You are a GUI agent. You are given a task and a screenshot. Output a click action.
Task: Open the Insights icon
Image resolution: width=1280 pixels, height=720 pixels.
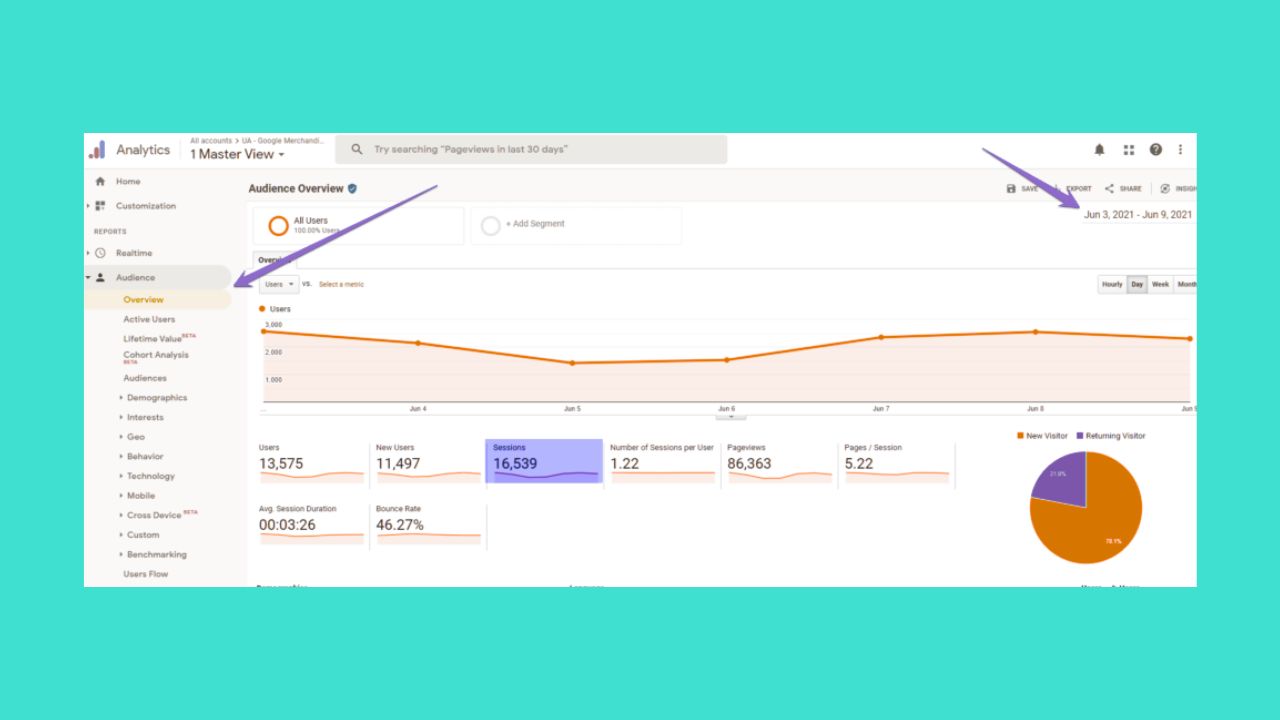1165,188
